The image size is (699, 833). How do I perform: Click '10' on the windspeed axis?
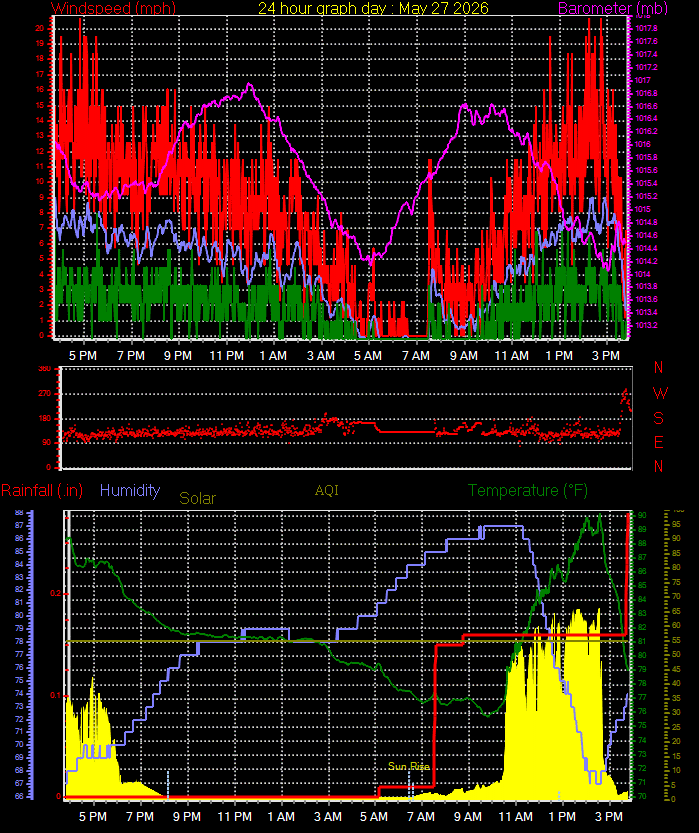[x=40, y=181]
